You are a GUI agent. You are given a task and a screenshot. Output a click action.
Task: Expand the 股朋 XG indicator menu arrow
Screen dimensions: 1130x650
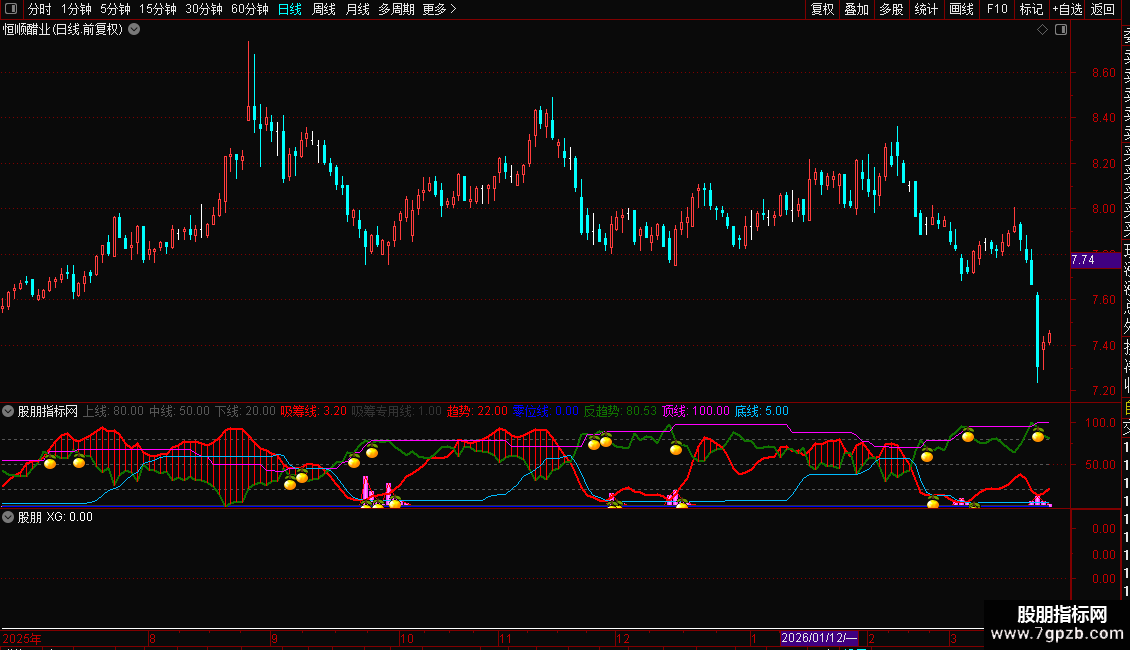click(8, 517)
